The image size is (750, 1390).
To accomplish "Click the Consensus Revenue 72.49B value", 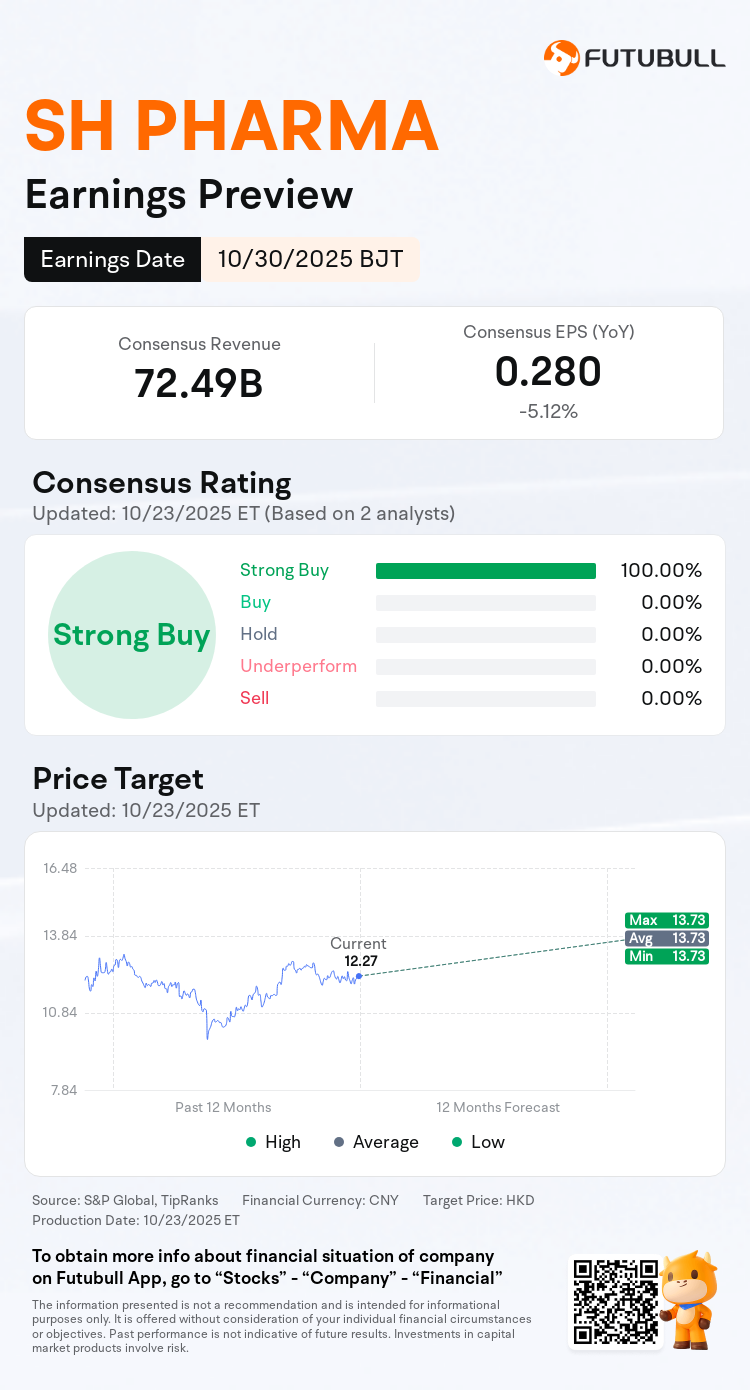I will (x=199, y=384).
